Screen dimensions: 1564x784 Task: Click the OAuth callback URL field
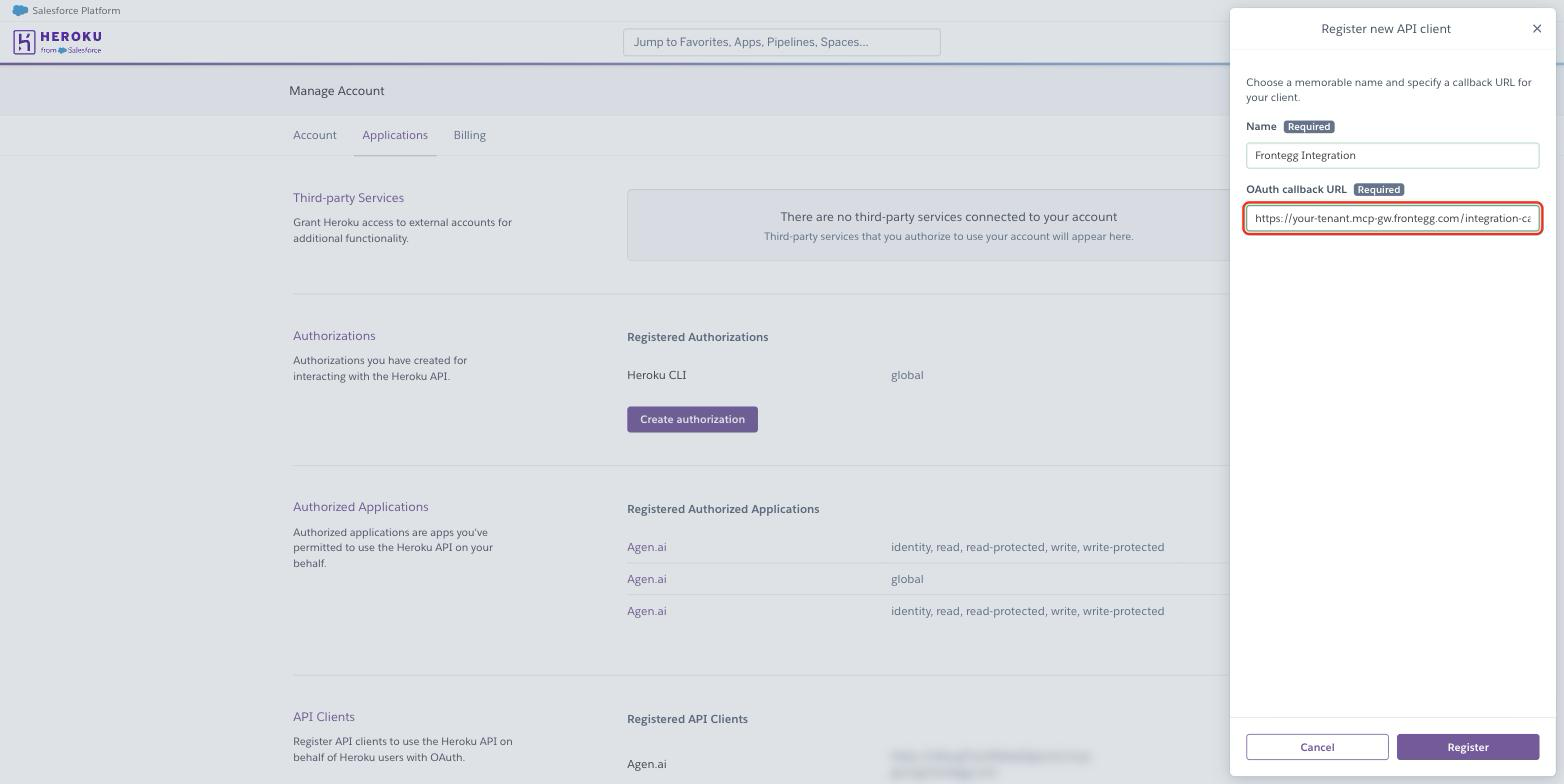pyautogui.click(x=1392, y=219)
